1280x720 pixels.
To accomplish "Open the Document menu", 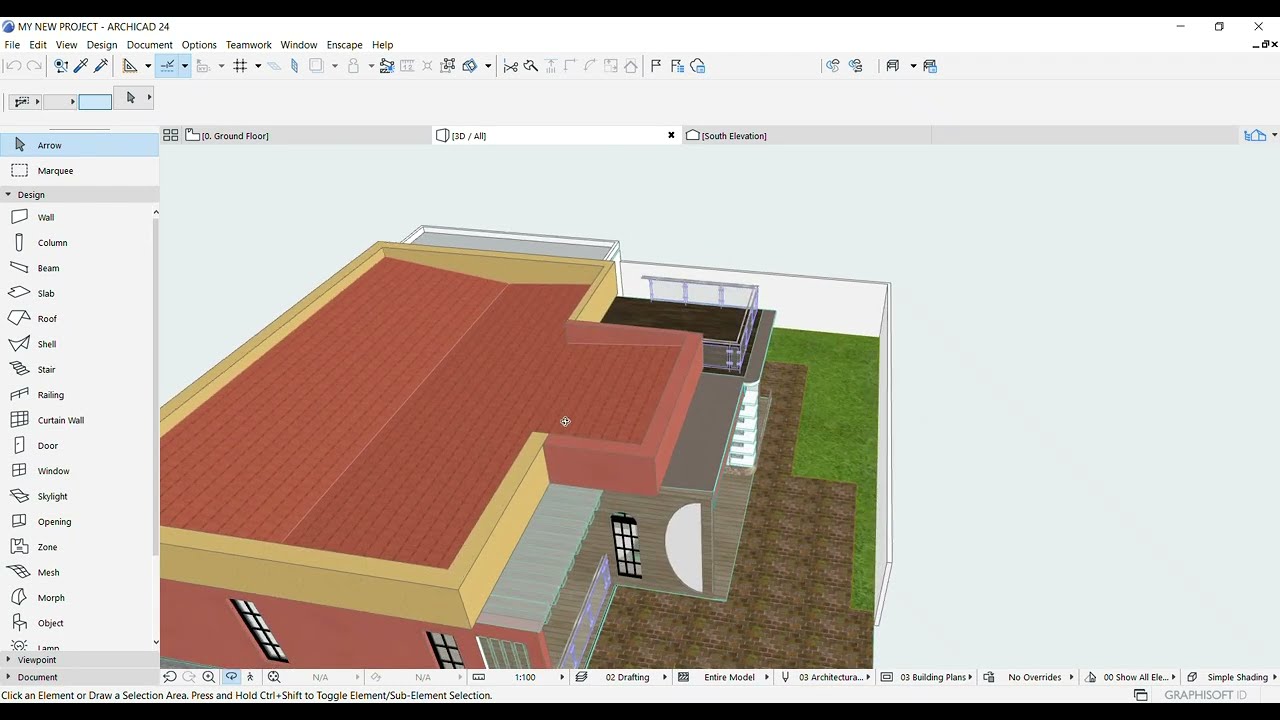I will click(150, 45).
